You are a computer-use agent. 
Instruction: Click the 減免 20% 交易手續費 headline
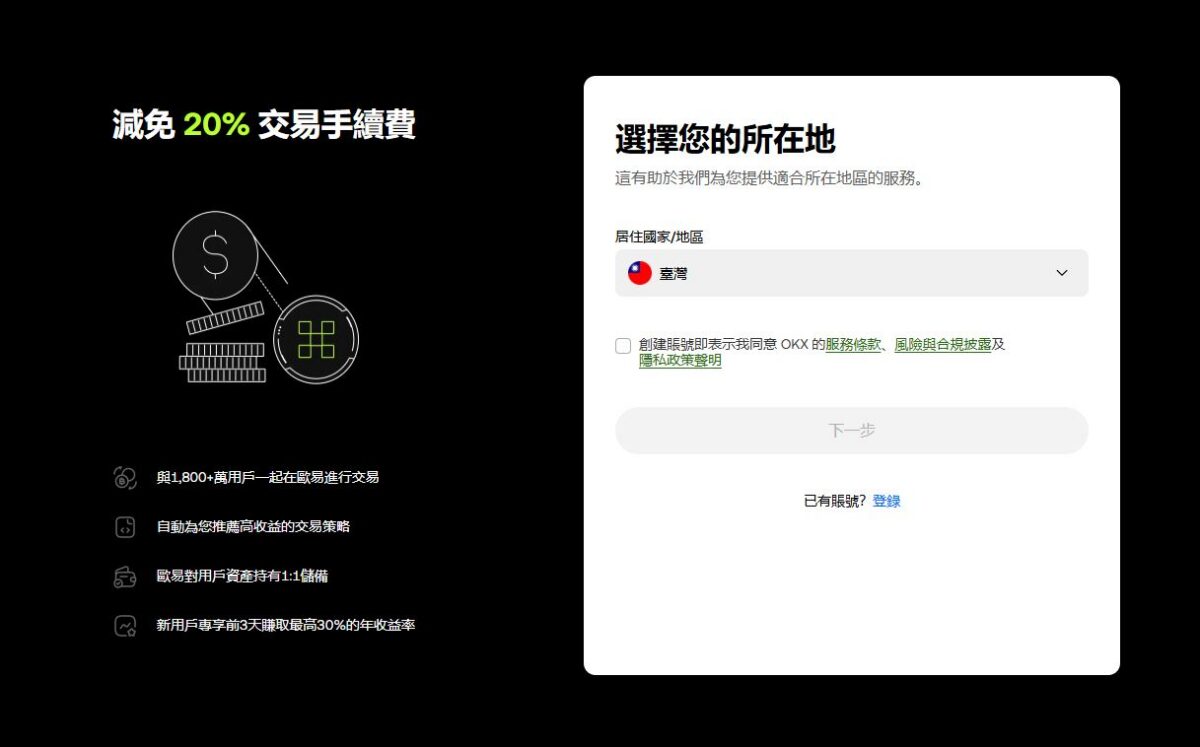[264, 125]
